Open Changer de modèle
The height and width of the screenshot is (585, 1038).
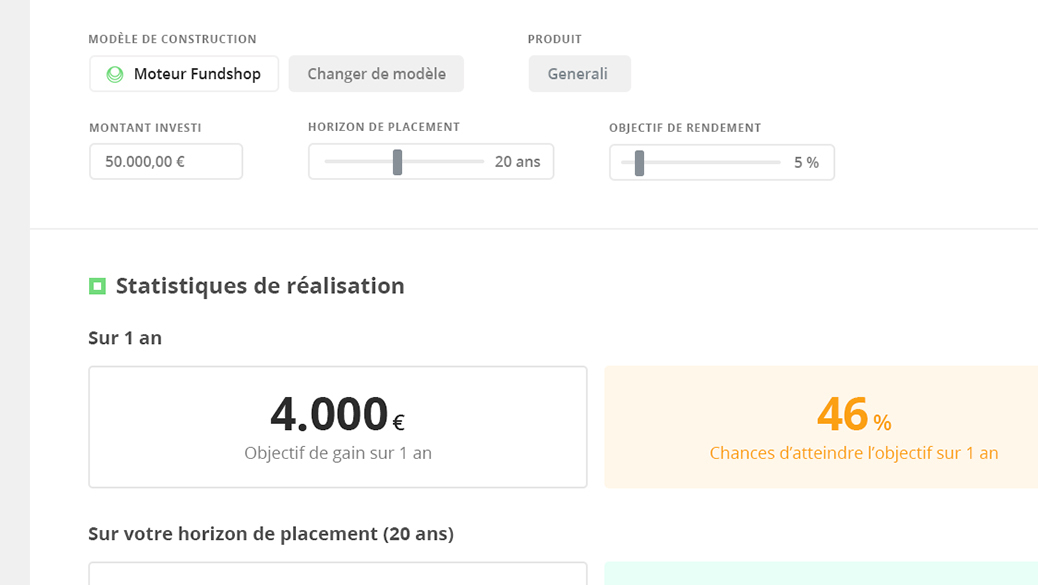376,73
